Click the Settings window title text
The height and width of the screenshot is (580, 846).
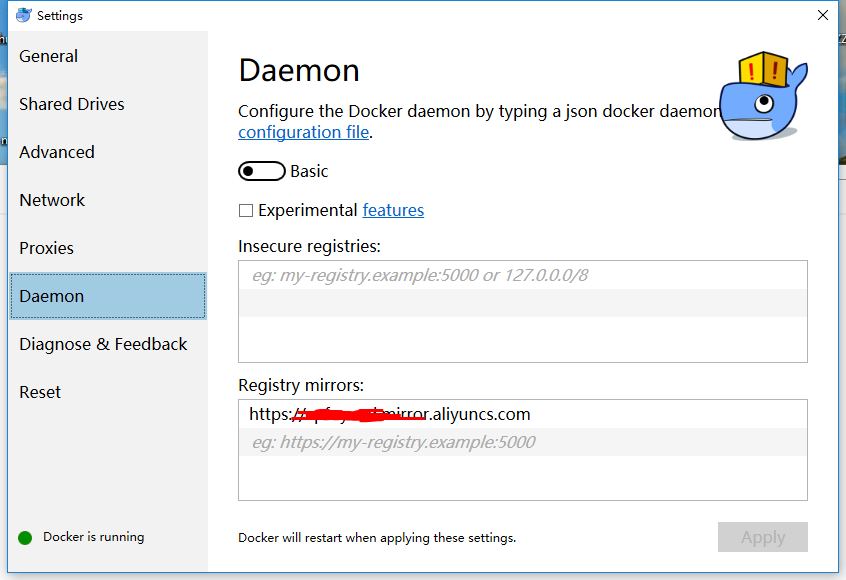(60, 16)
